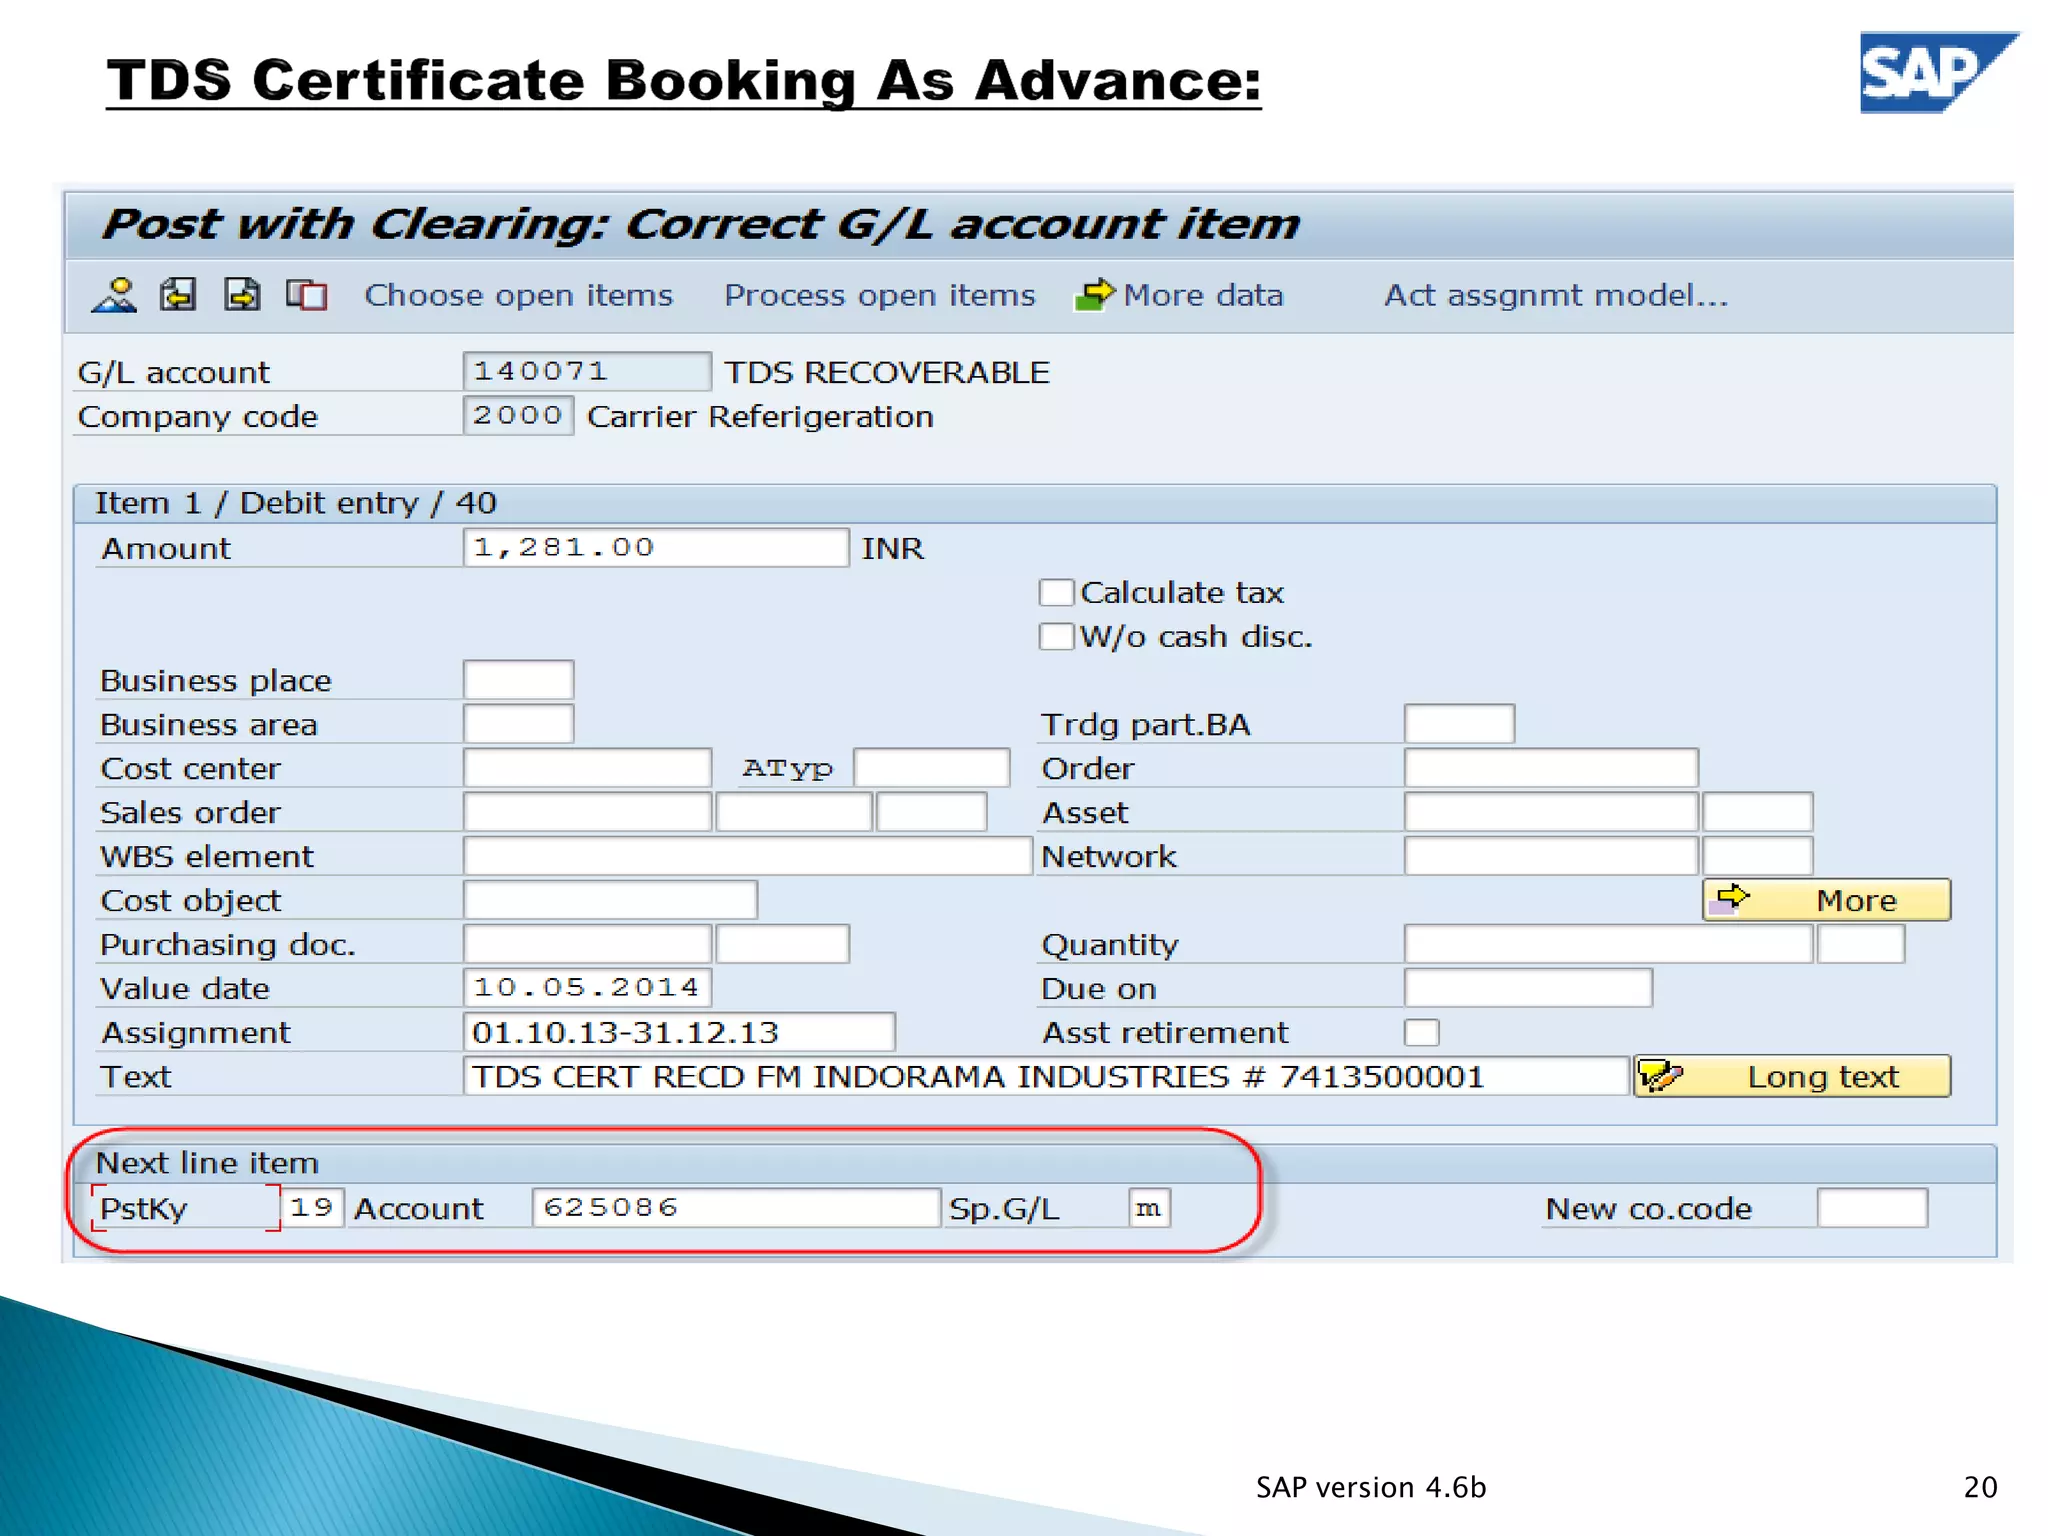Tick the W/o cash disc. checkbox

coord(1056,636)
